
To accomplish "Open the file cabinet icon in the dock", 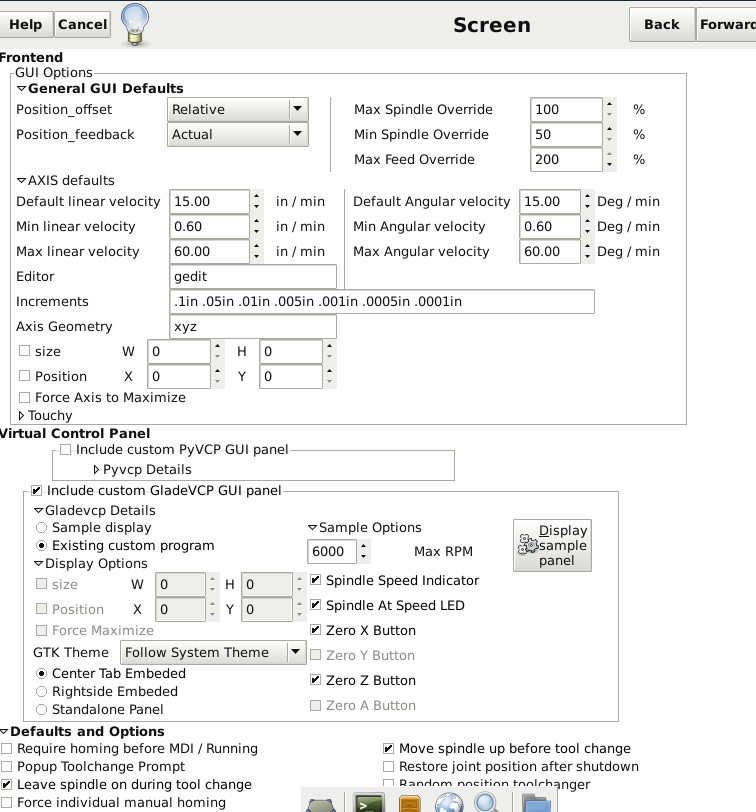I will 410,804.
